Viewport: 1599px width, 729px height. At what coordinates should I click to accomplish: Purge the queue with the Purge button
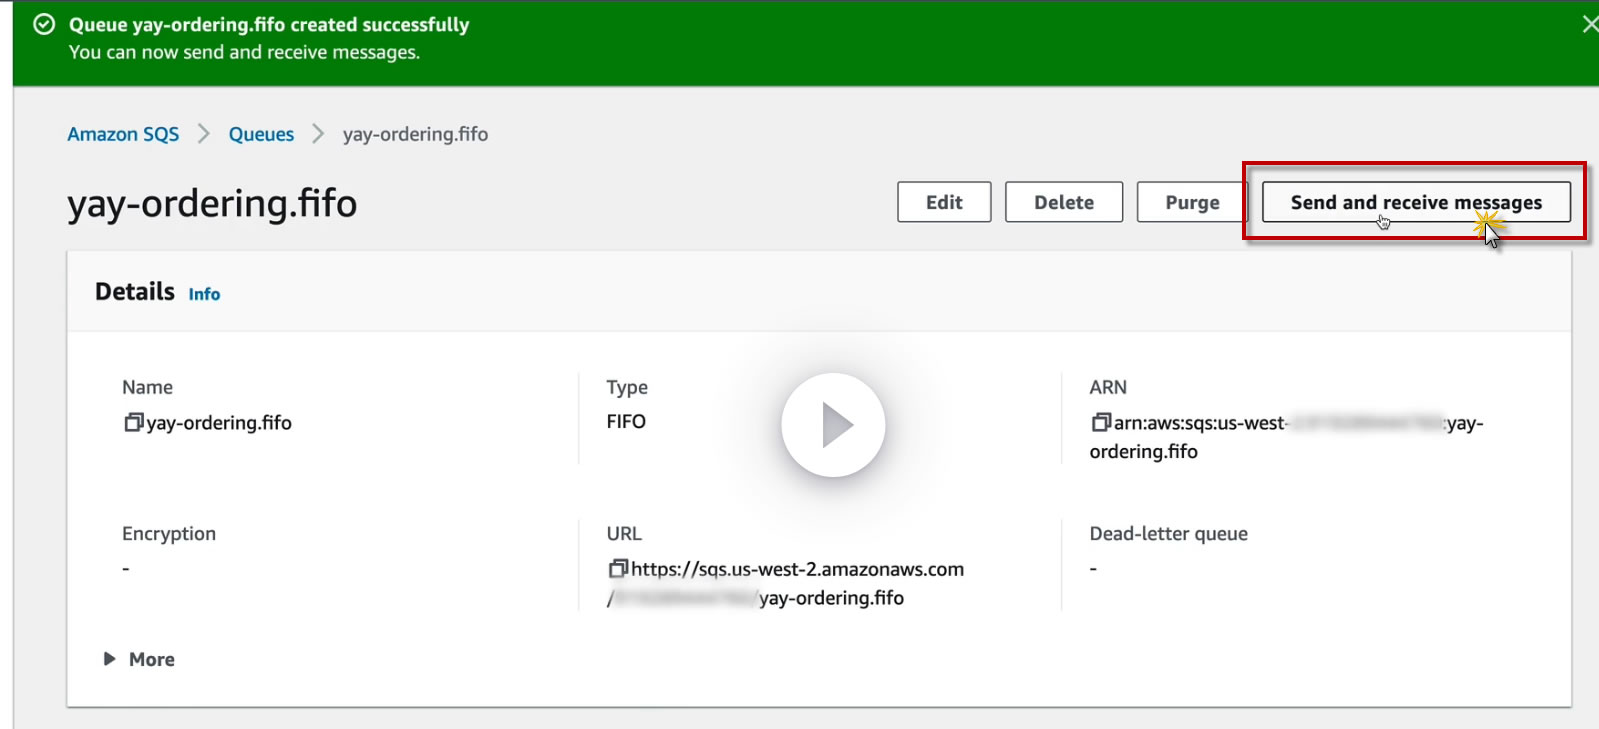pyautogui.click(x=1191, y=202)
